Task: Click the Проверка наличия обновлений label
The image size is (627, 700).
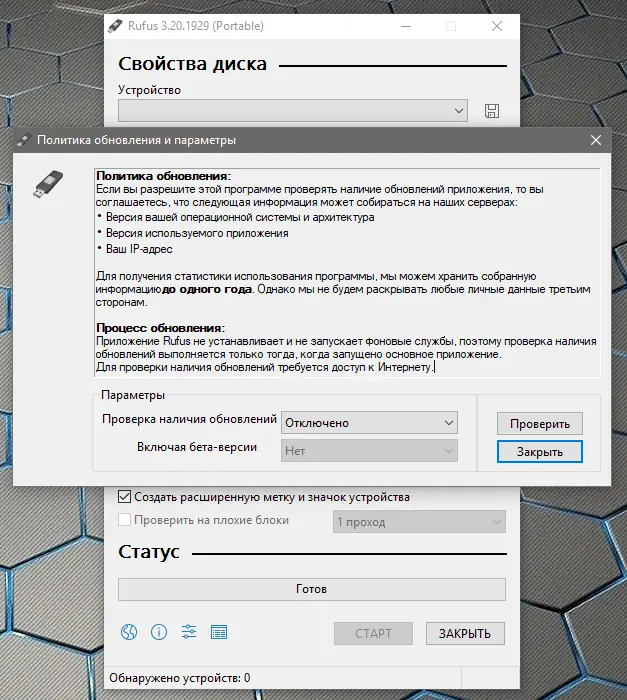Action: [189, 419]
